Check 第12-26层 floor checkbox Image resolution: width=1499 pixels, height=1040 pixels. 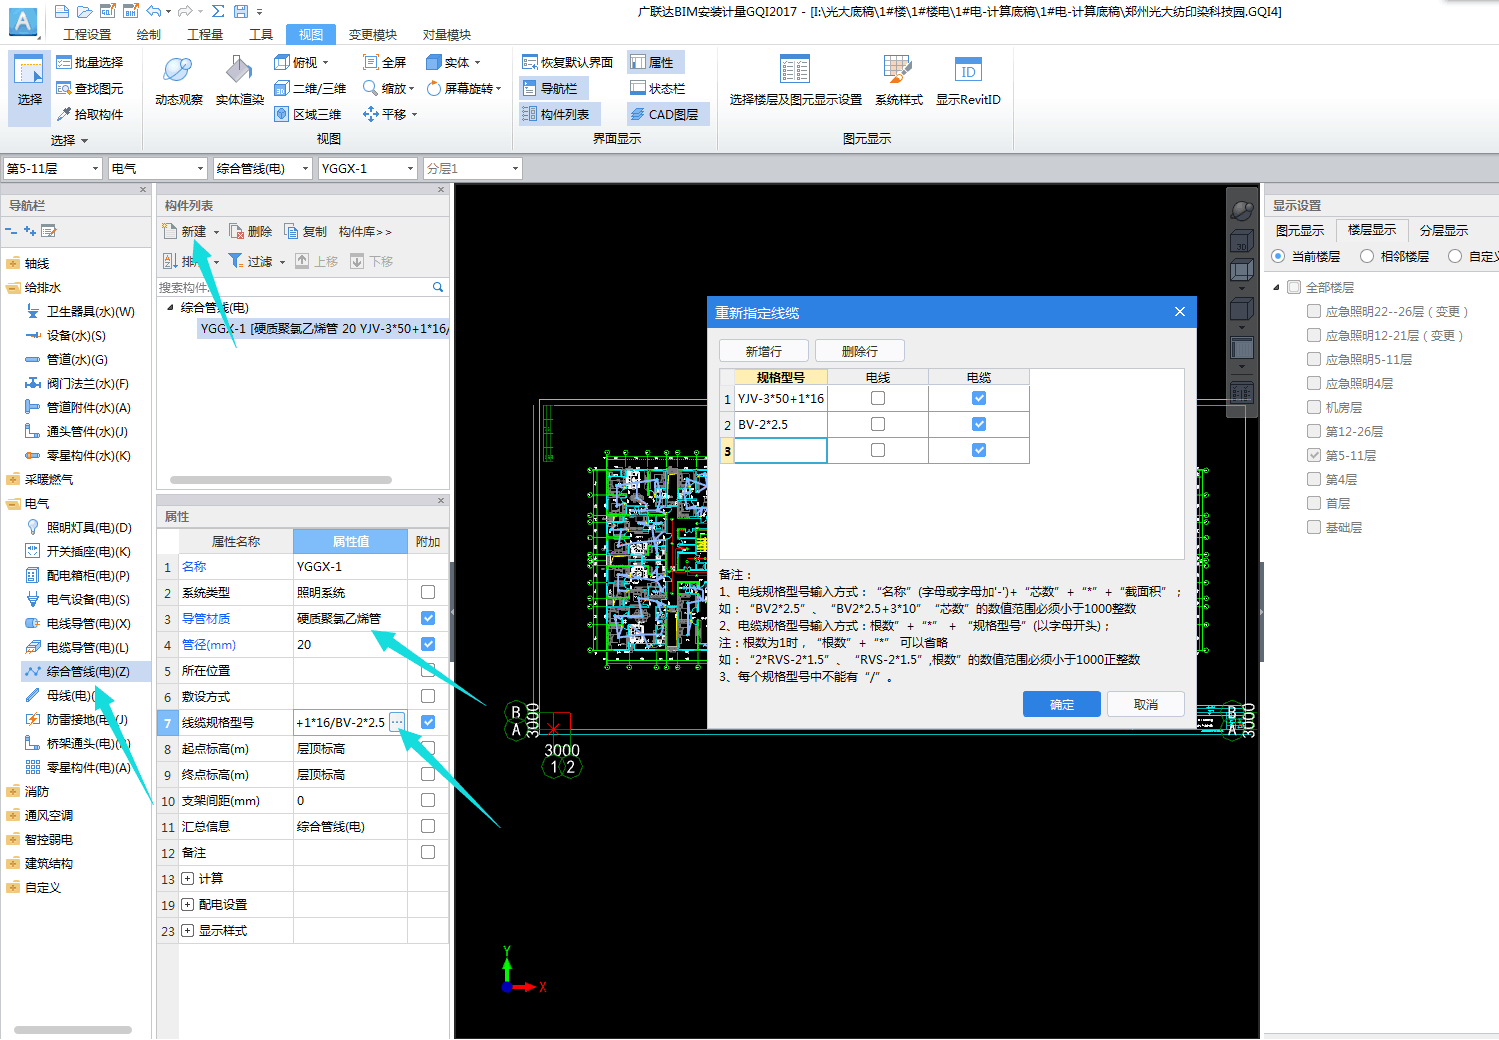pyautogui.click(x=1314, y=431)
